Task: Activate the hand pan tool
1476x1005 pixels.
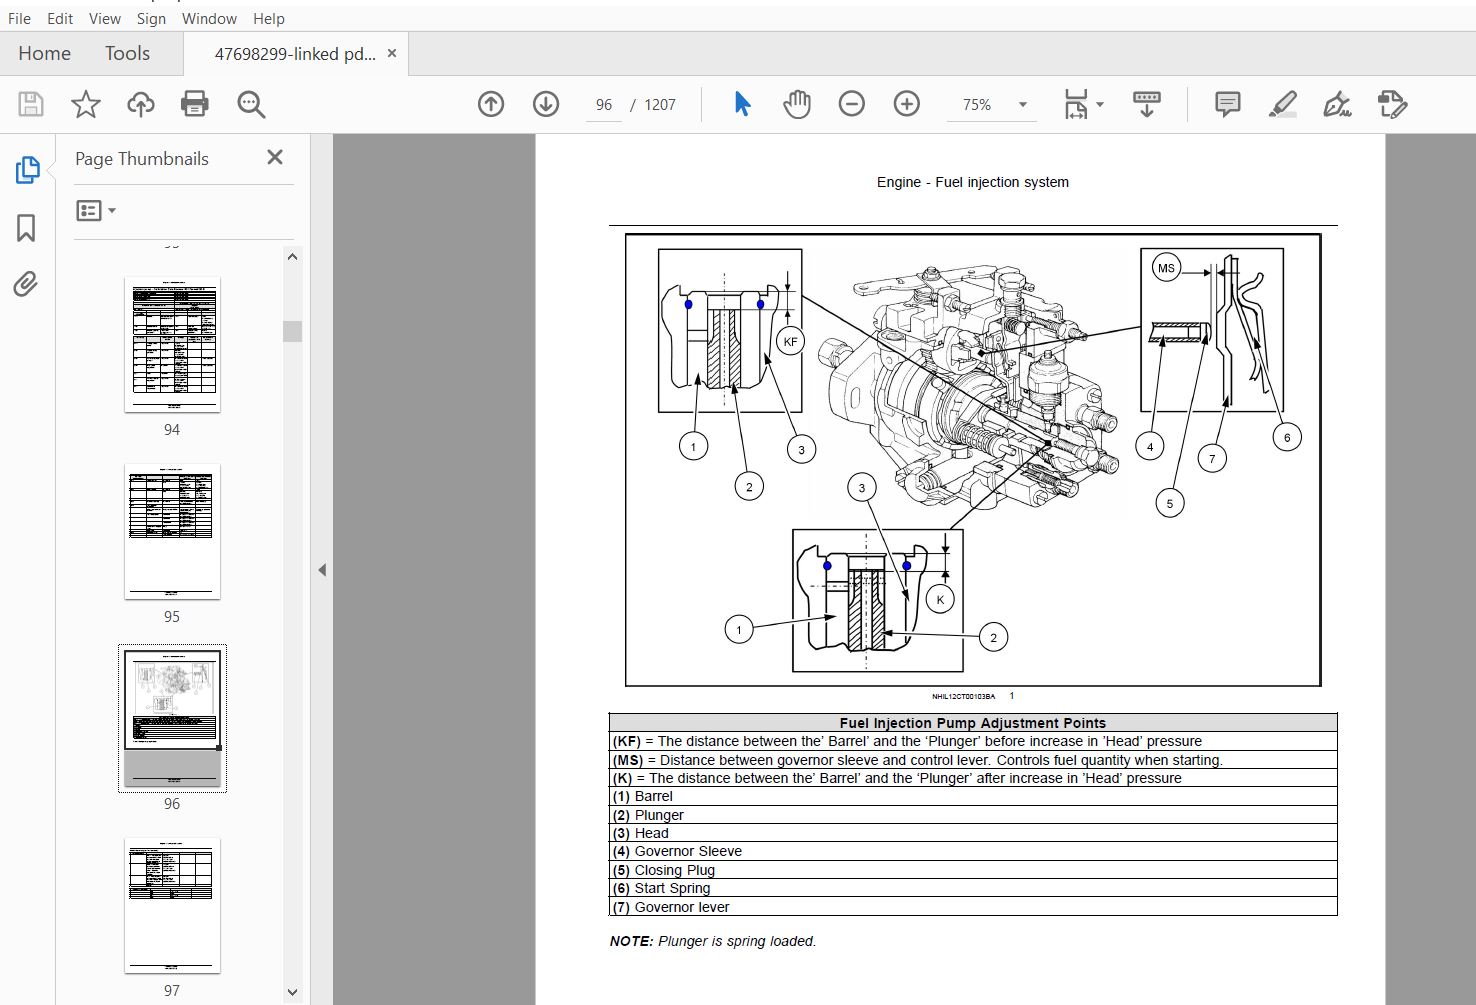Action: coord(797,104)
